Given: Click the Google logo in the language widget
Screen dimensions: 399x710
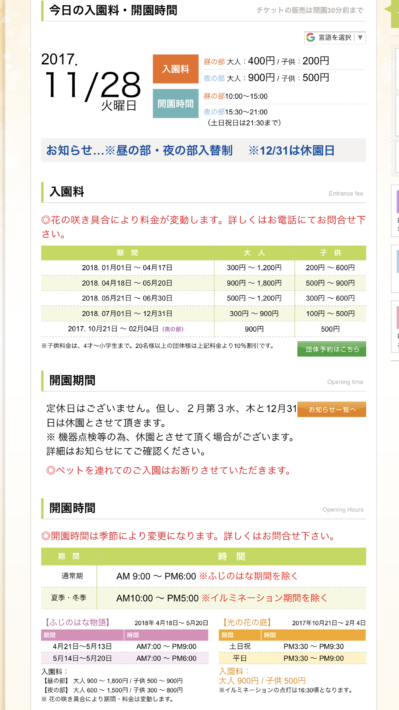Looking at the screenshot, I should tap(310, 38).
